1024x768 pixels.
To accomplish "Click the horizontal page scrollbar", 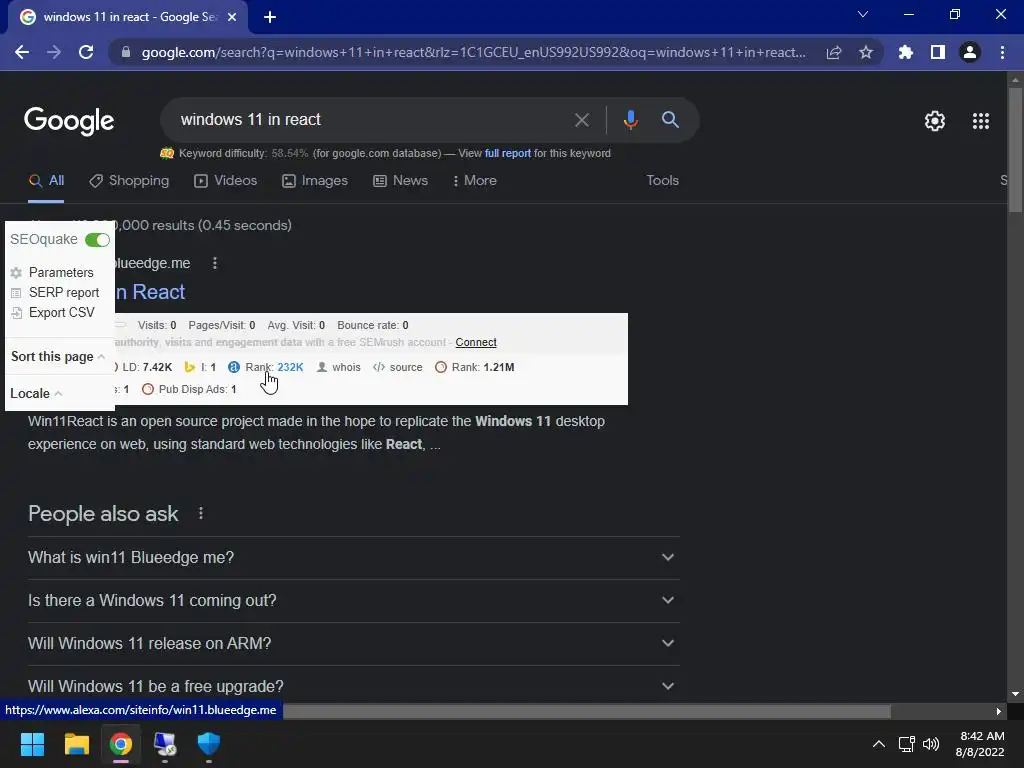I will (x=586, y=711).
